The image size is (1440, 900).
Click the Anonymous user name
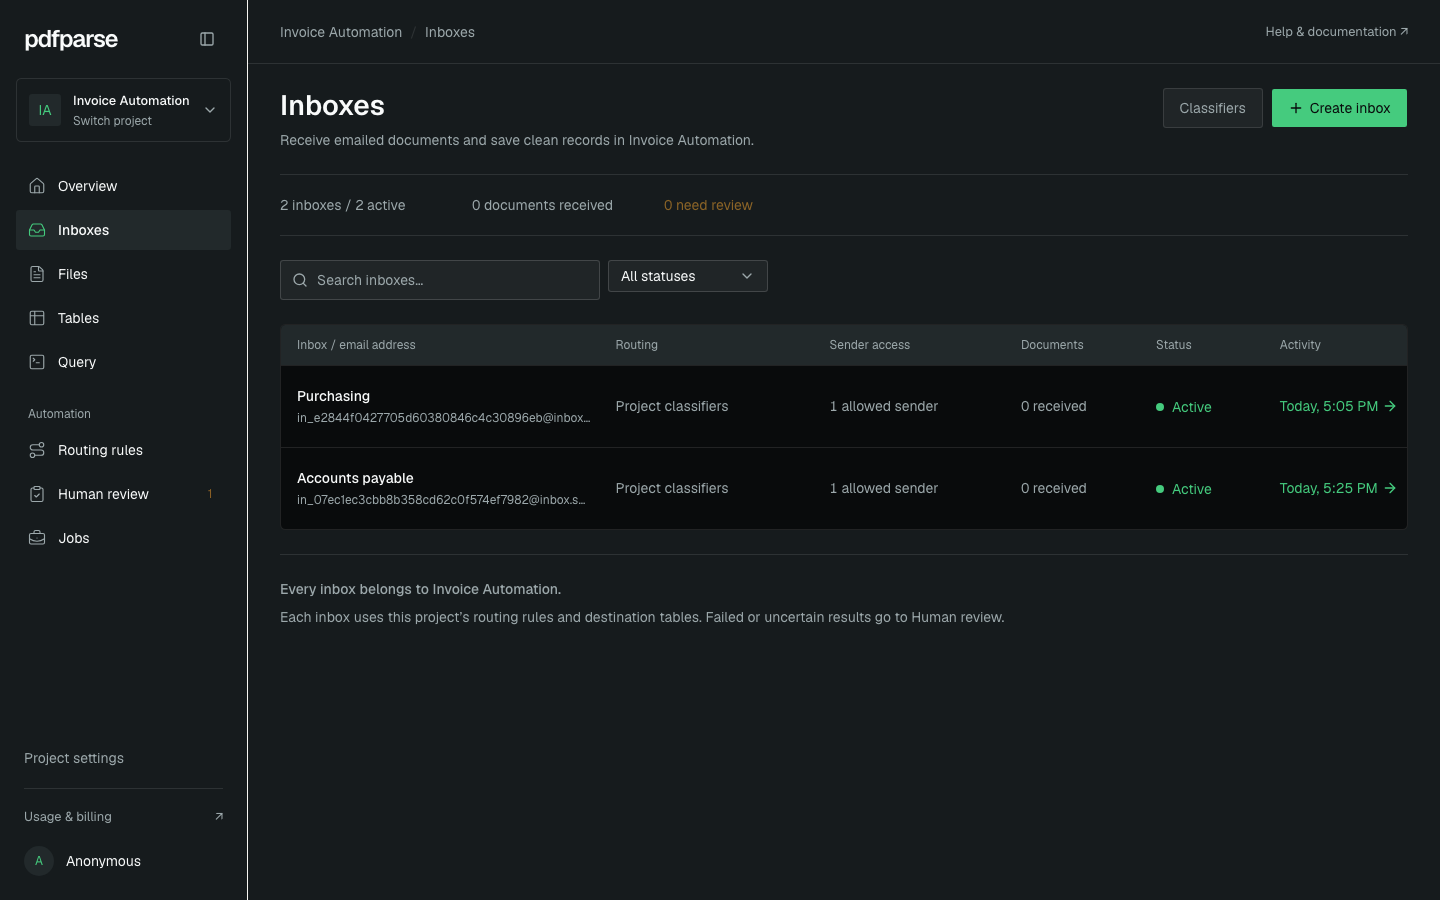click(x=103, y=861)
